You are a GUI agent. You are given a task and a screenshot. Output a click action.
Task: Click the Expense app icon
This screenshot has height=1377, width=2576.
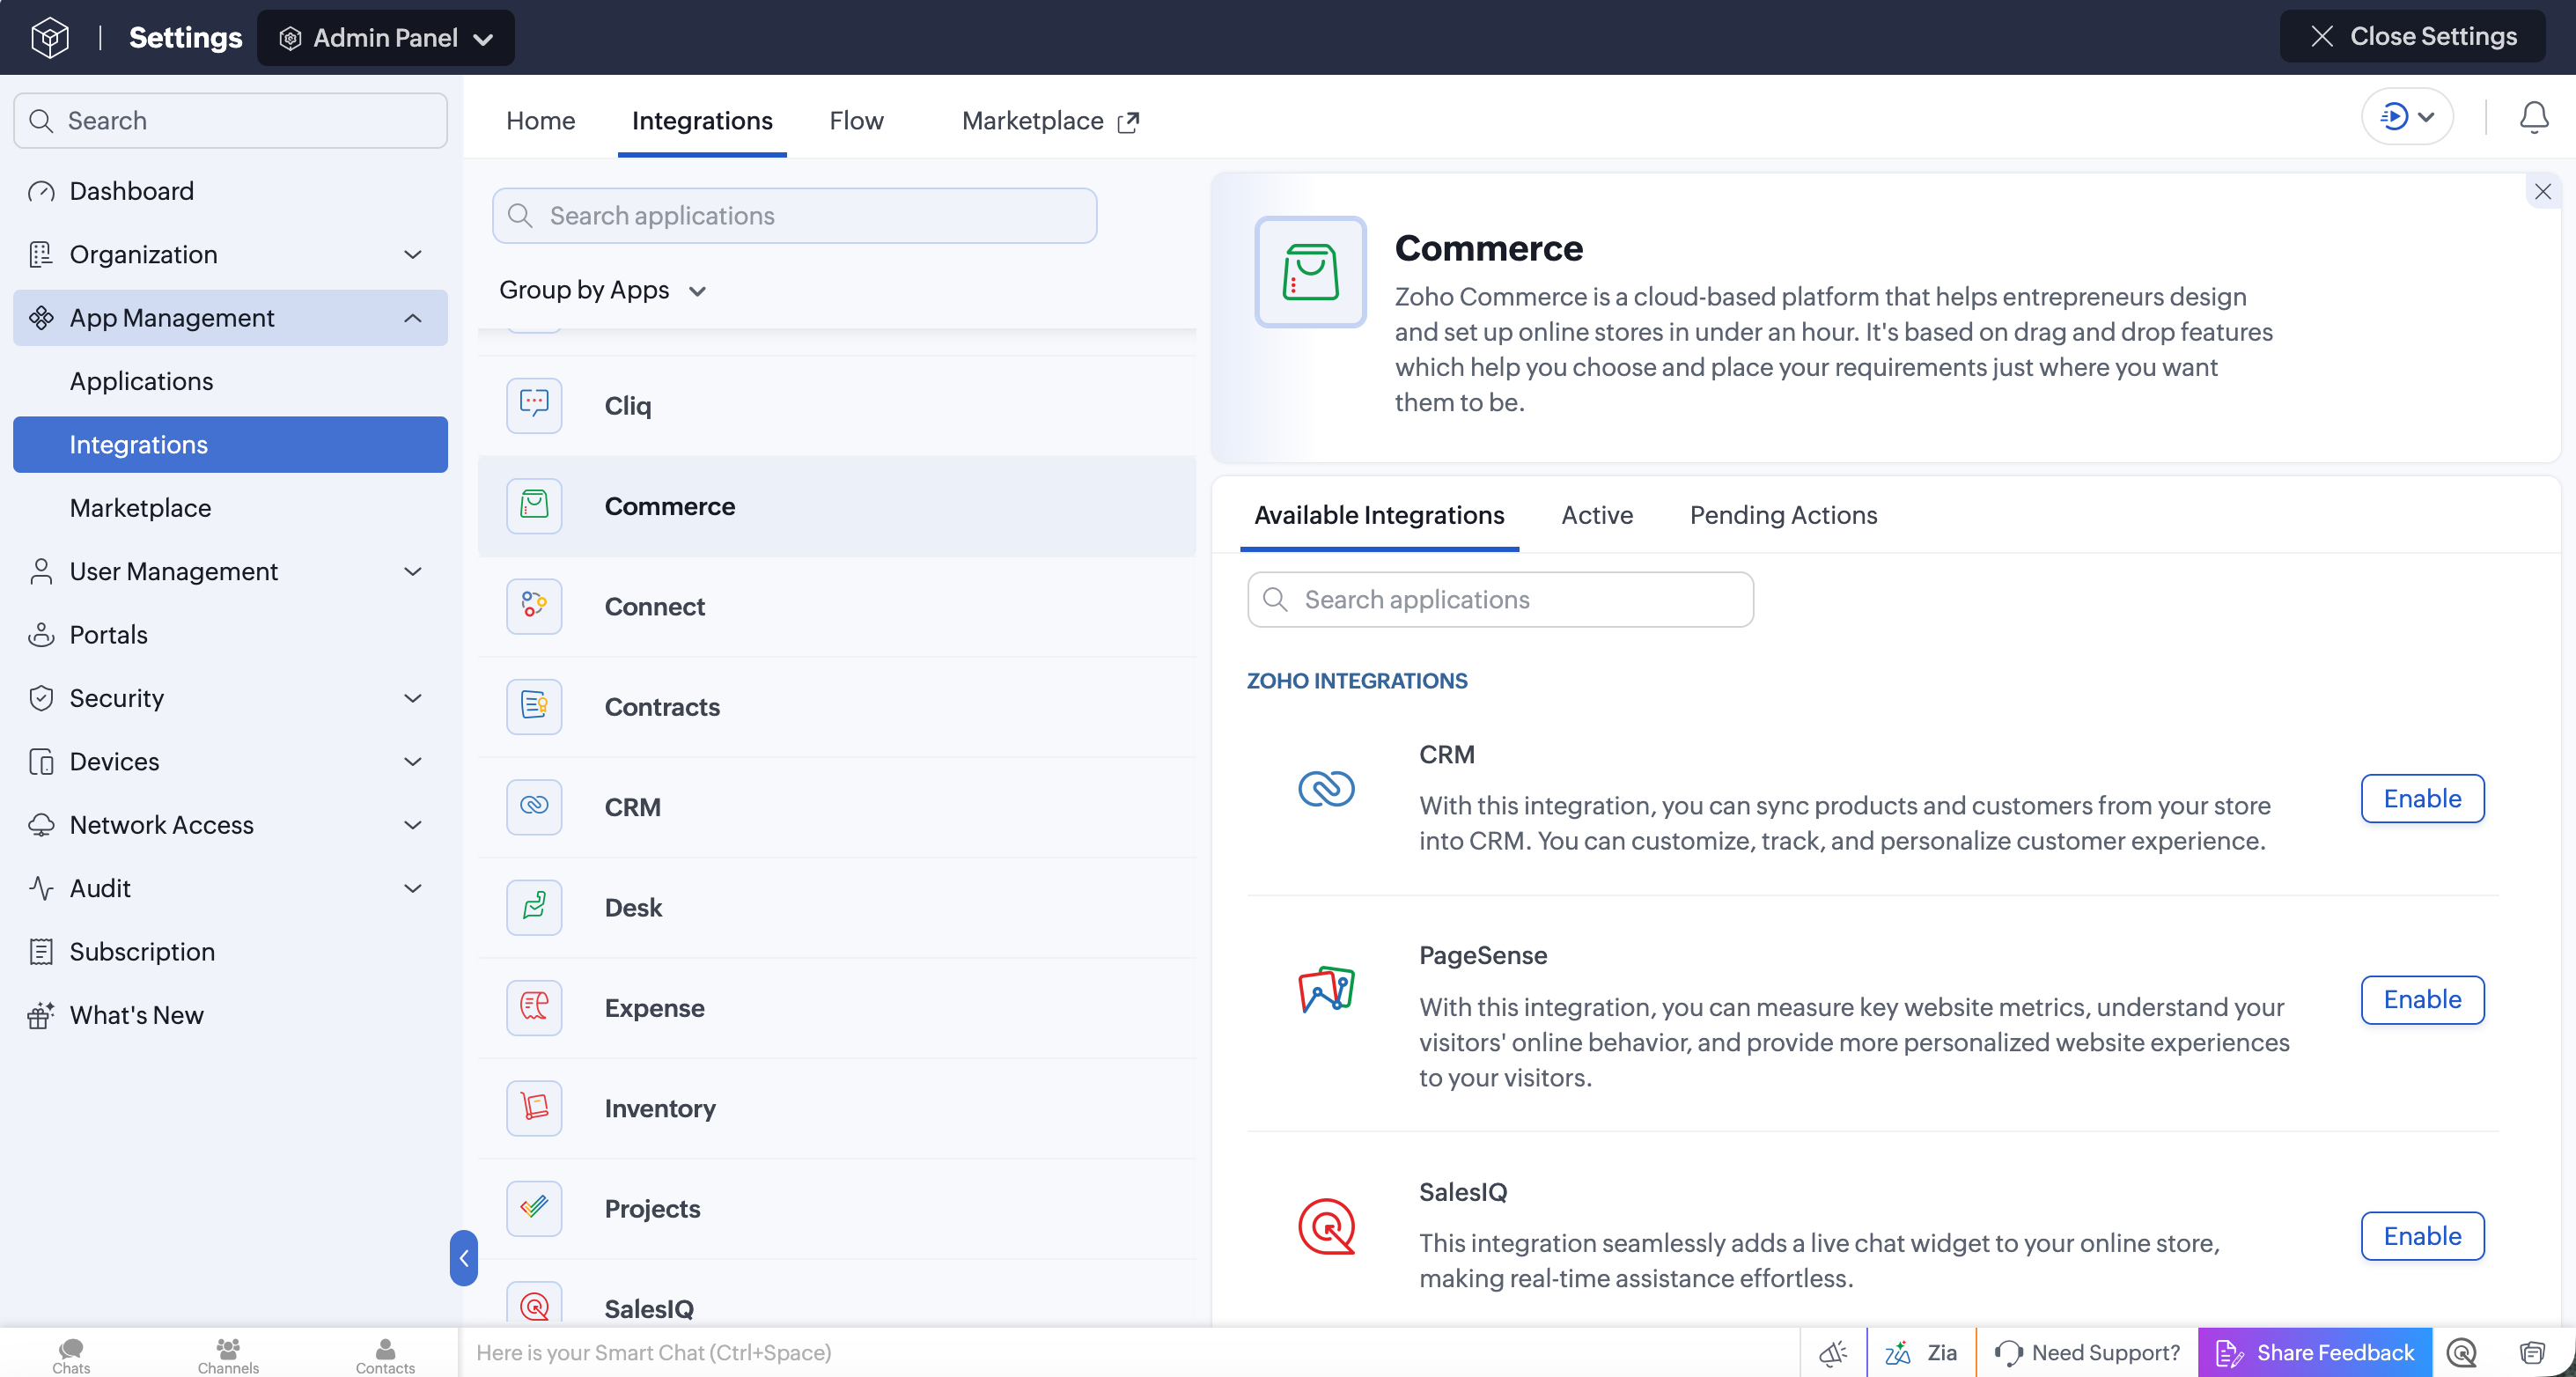coord(534,1007)
